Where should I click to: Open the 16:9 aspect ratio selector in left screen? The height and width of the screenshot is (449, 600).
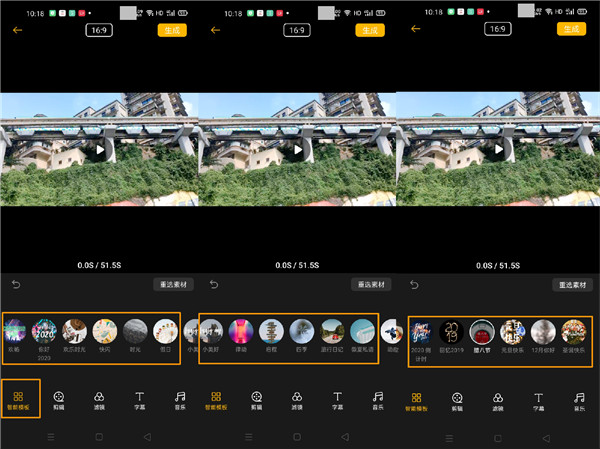pyautogui.click(x=99, y=30)
